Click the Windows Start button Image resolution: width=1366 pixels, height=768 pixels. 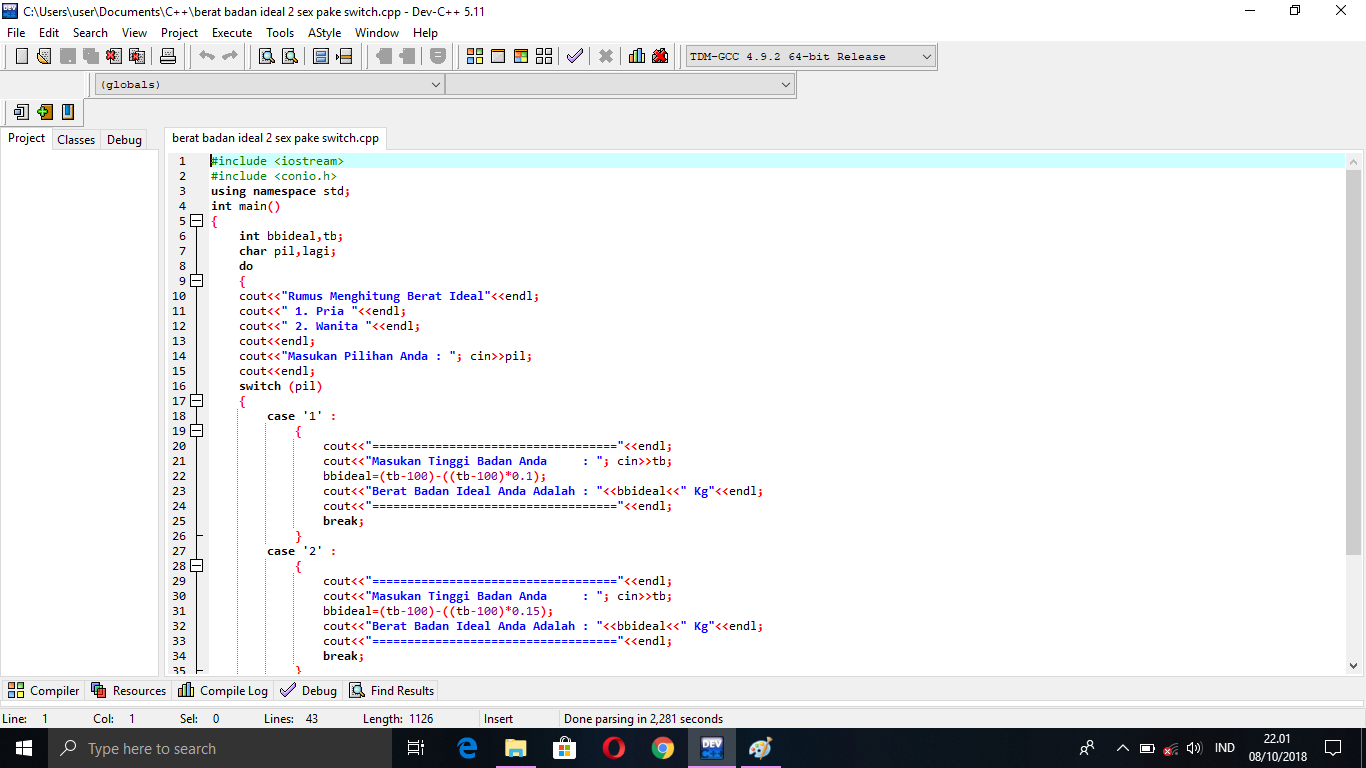24,748
